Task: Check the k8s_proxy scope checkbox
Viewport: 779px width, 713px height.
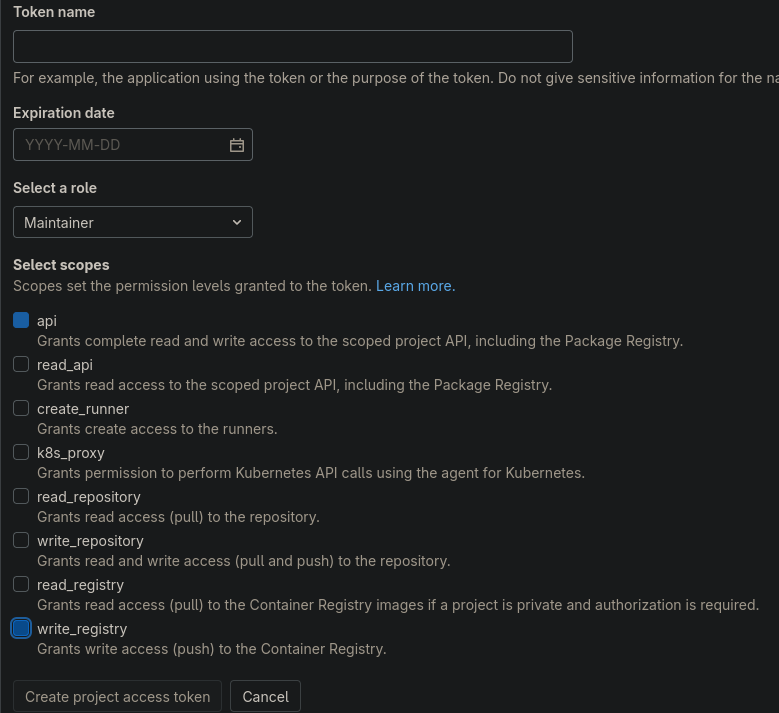Action: click(x=21, y=453)
